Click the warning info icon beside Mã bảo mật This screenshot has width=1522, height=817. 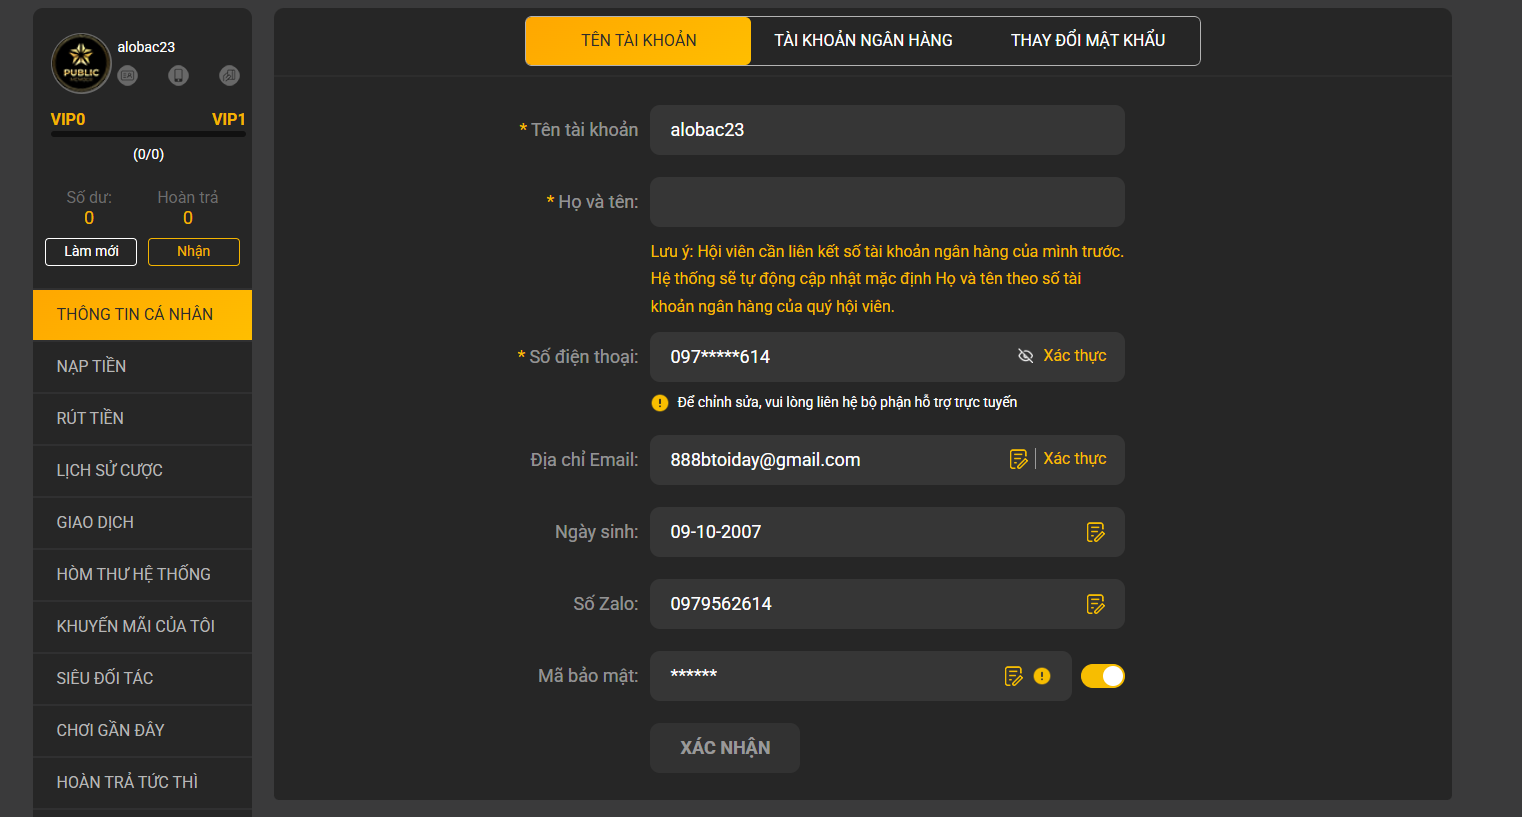click(1042, 676)
